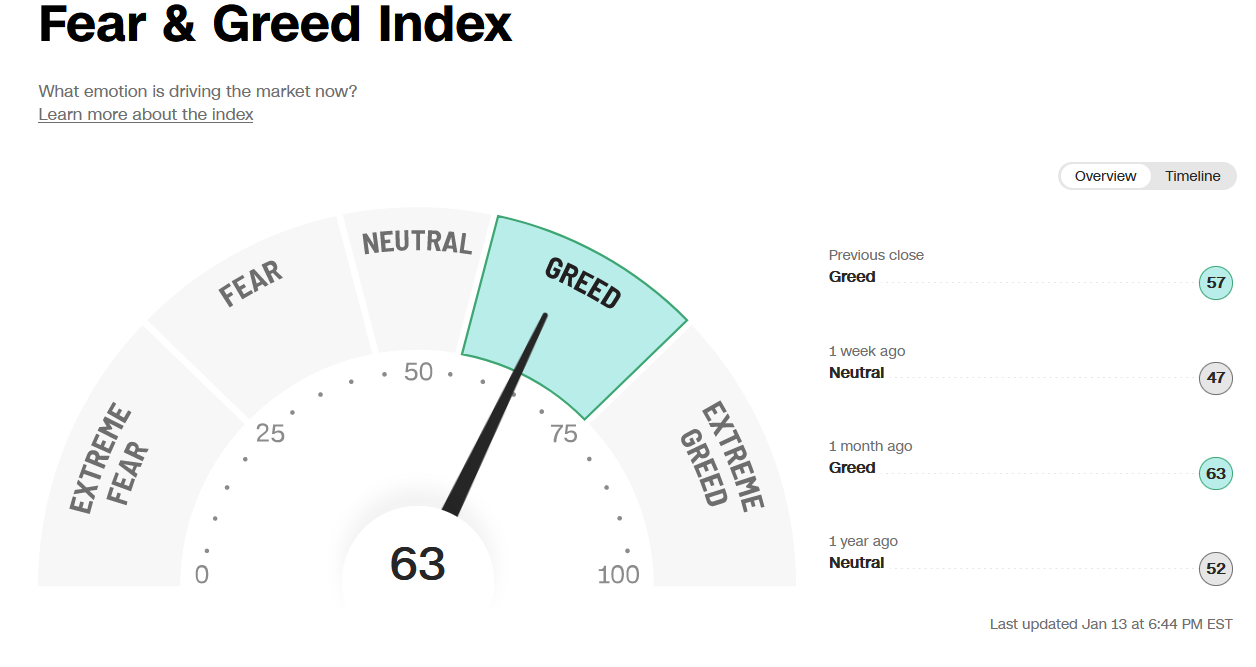The image size is (1256, 667).
Task: Click the Previous close 57 badge
Action: click(1215, 283)
